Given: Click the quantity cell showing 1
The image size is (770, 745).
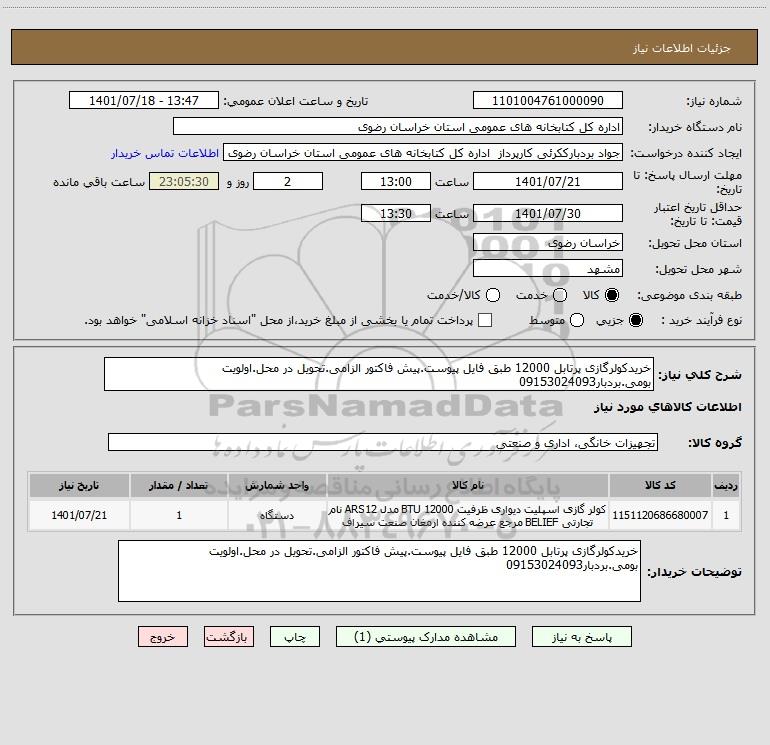Looking at the screenshot, I should pos(179,515).
